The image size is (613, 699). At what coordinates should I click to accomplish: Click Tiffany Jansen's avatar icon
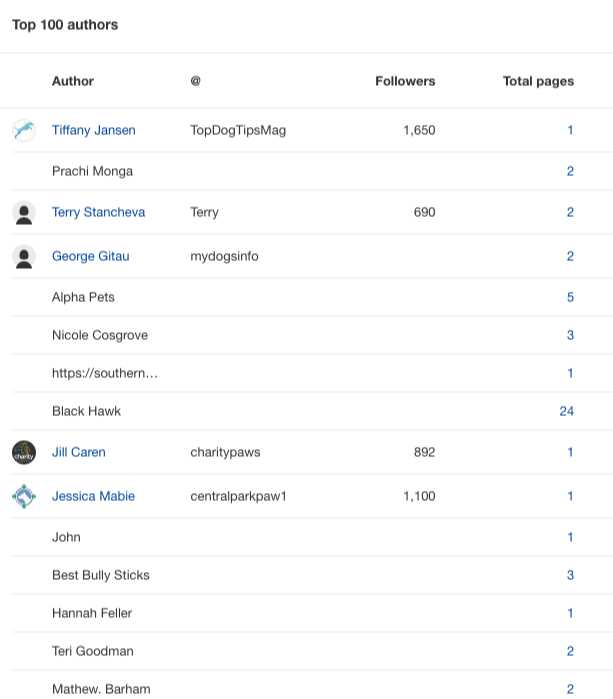click(24, 130)
